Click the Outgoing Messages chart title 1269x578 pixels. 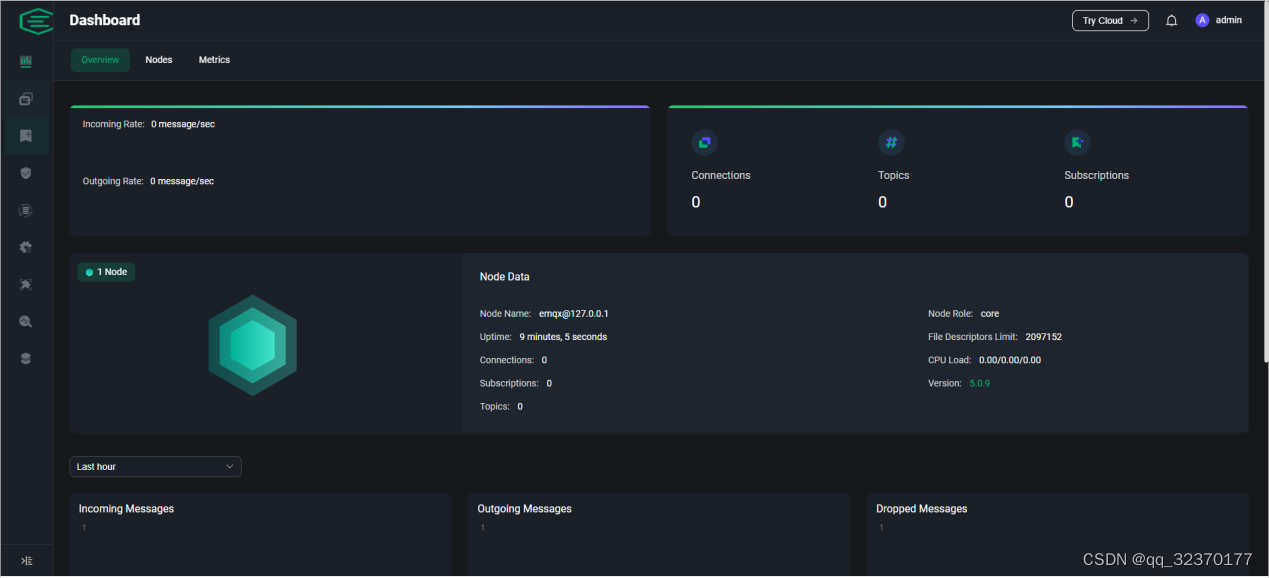(525, 509)
